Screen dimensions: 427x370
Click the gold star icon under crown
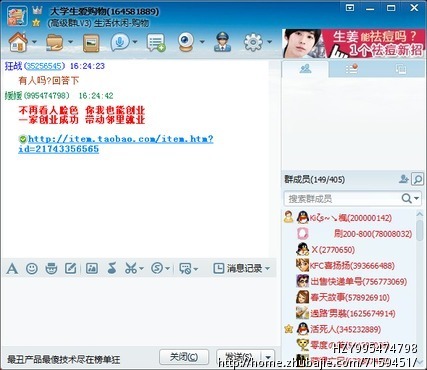click(36, 23)
